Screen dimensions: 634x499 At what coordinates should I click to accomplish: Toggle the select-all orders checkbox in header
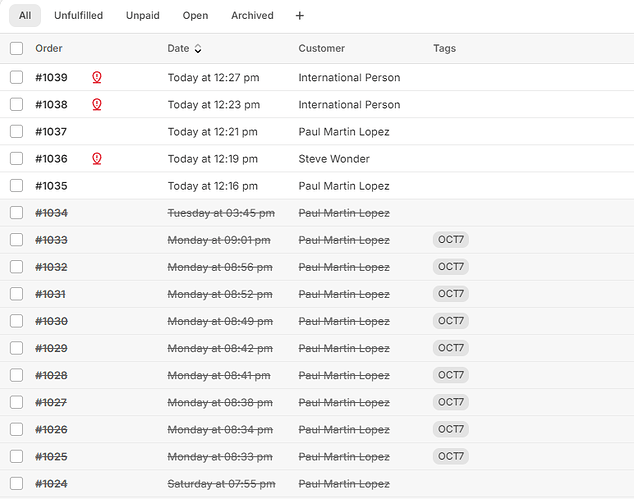click(16, 48)
